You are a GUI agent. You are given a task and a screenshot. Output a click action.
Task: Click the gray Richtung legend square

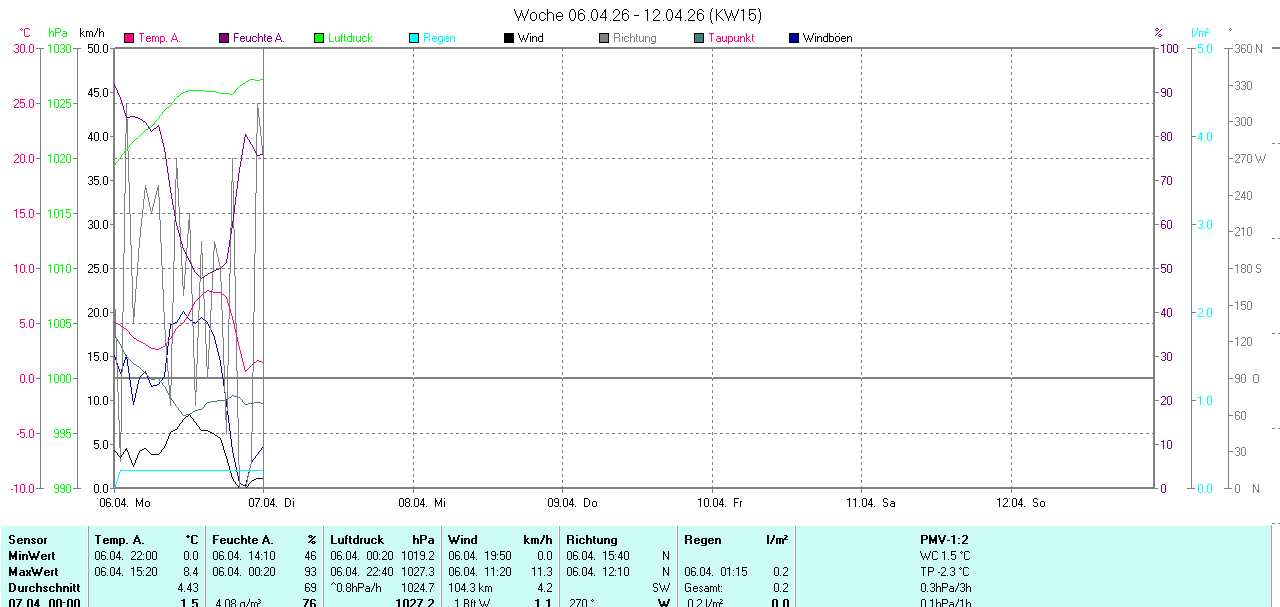click(604, 38)
